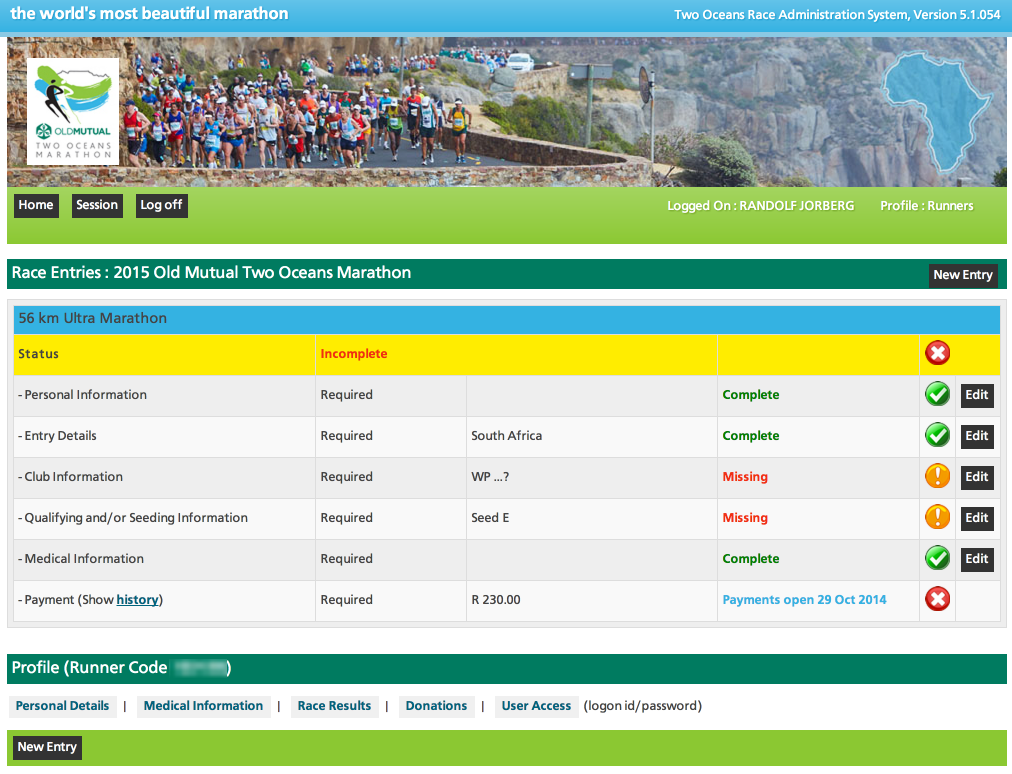The height and width of the screenshot is (774, 1012).
Task: Select Log off from the navigation bar
Action: [161, 205]
